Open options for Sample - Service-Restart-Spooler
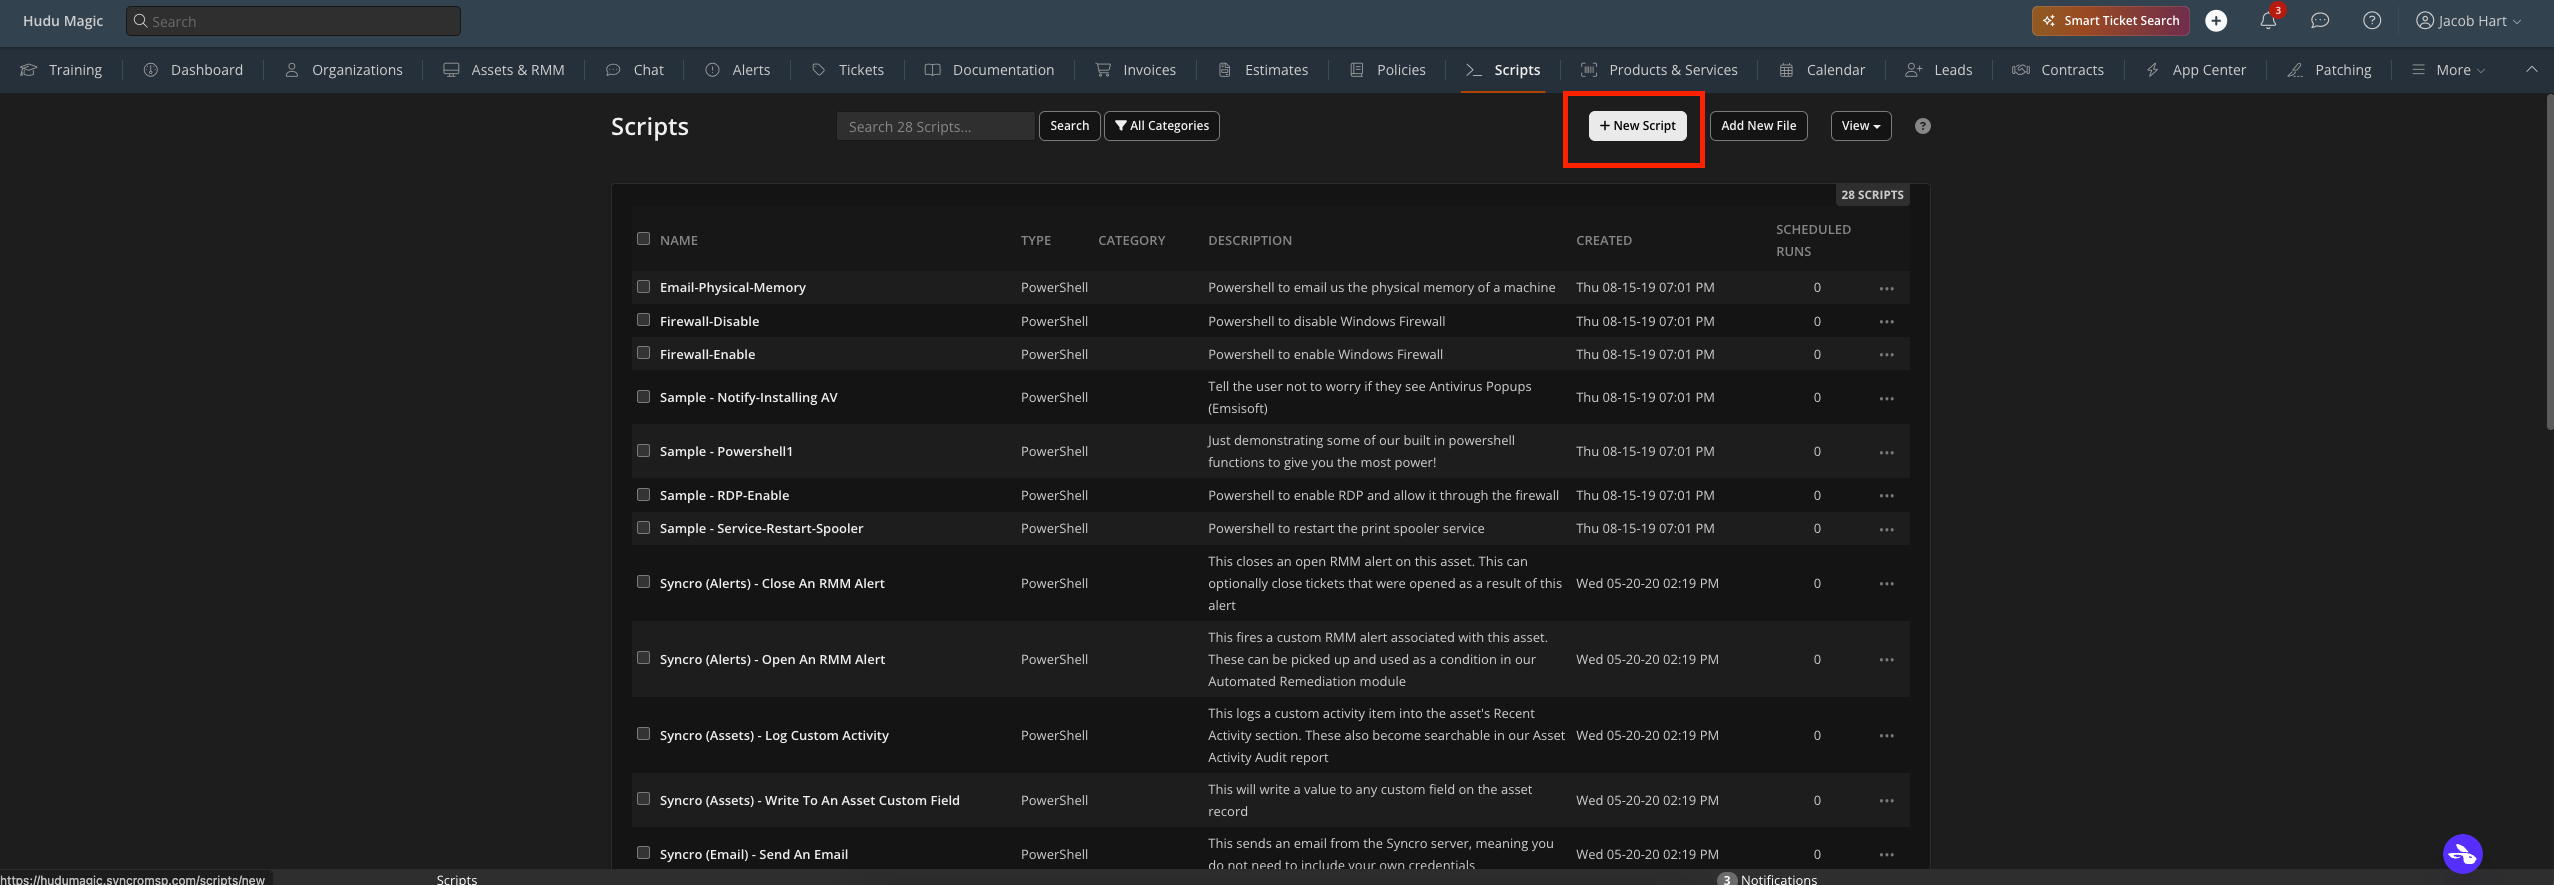This screenshot has height=885, width=2554. coord(1886,529)
